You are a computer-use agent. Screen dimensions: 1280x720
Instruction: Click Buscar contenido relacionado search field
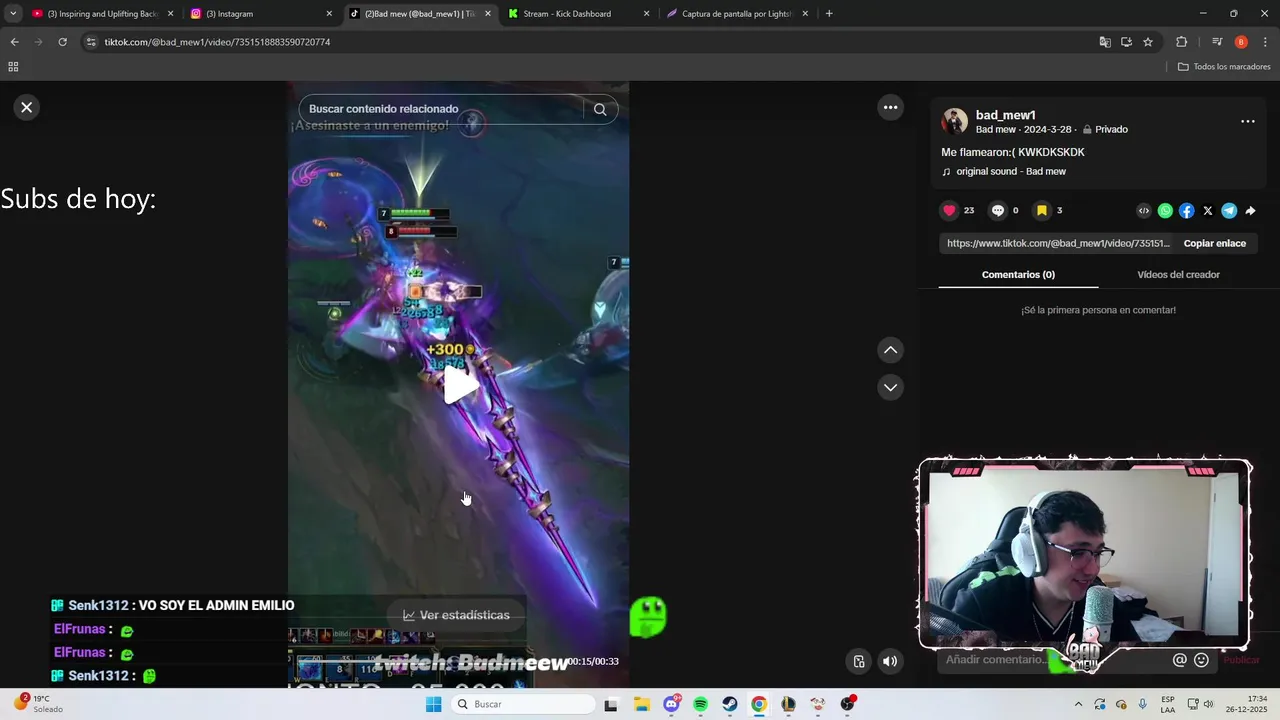coord(440,109)
